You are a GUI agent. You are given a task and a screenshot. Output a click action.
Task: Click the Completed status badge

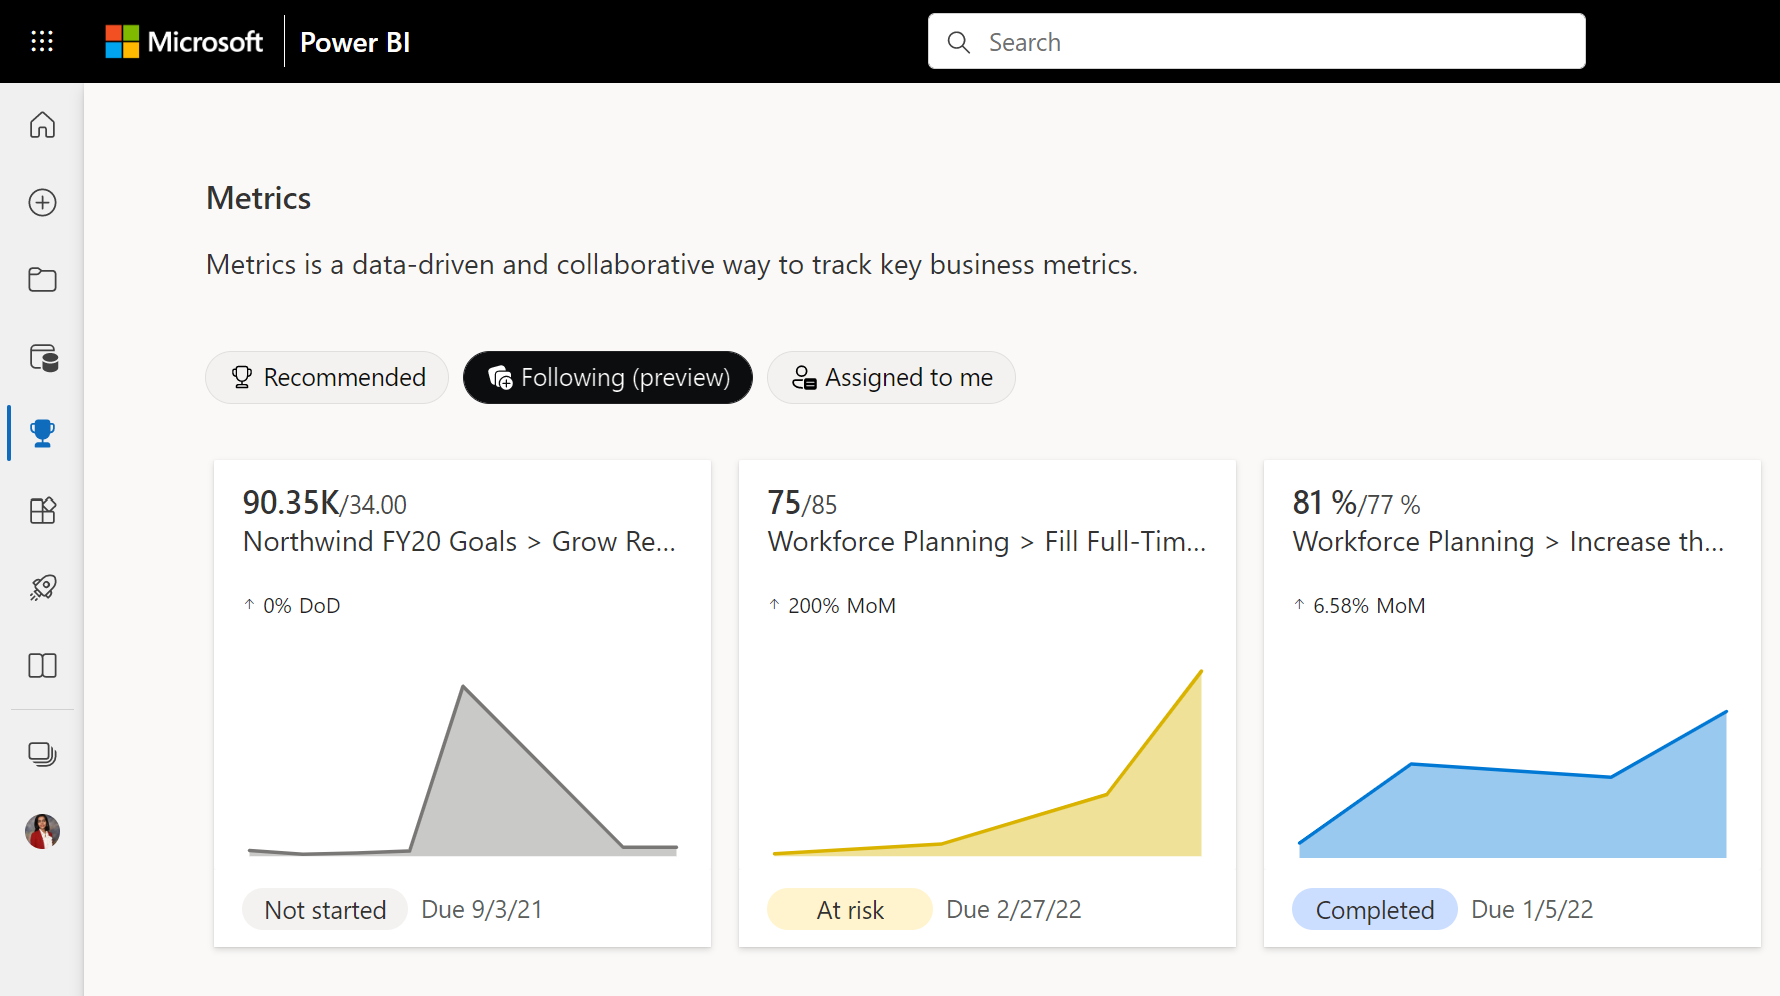point(1374,909)
